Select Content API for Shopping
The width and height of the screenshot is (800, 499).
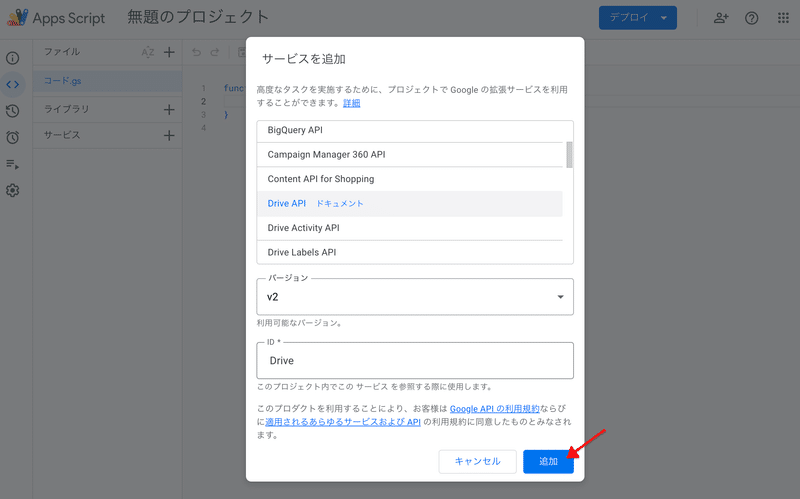point(410,179)
